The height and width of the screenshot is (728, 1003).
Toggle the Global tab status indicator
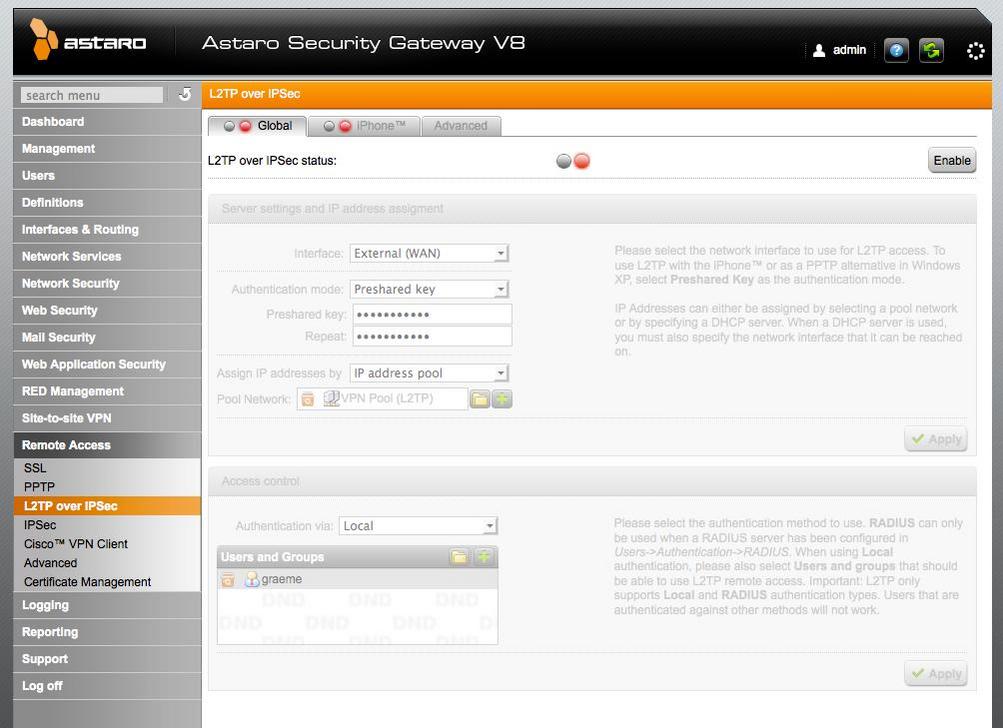237,126
